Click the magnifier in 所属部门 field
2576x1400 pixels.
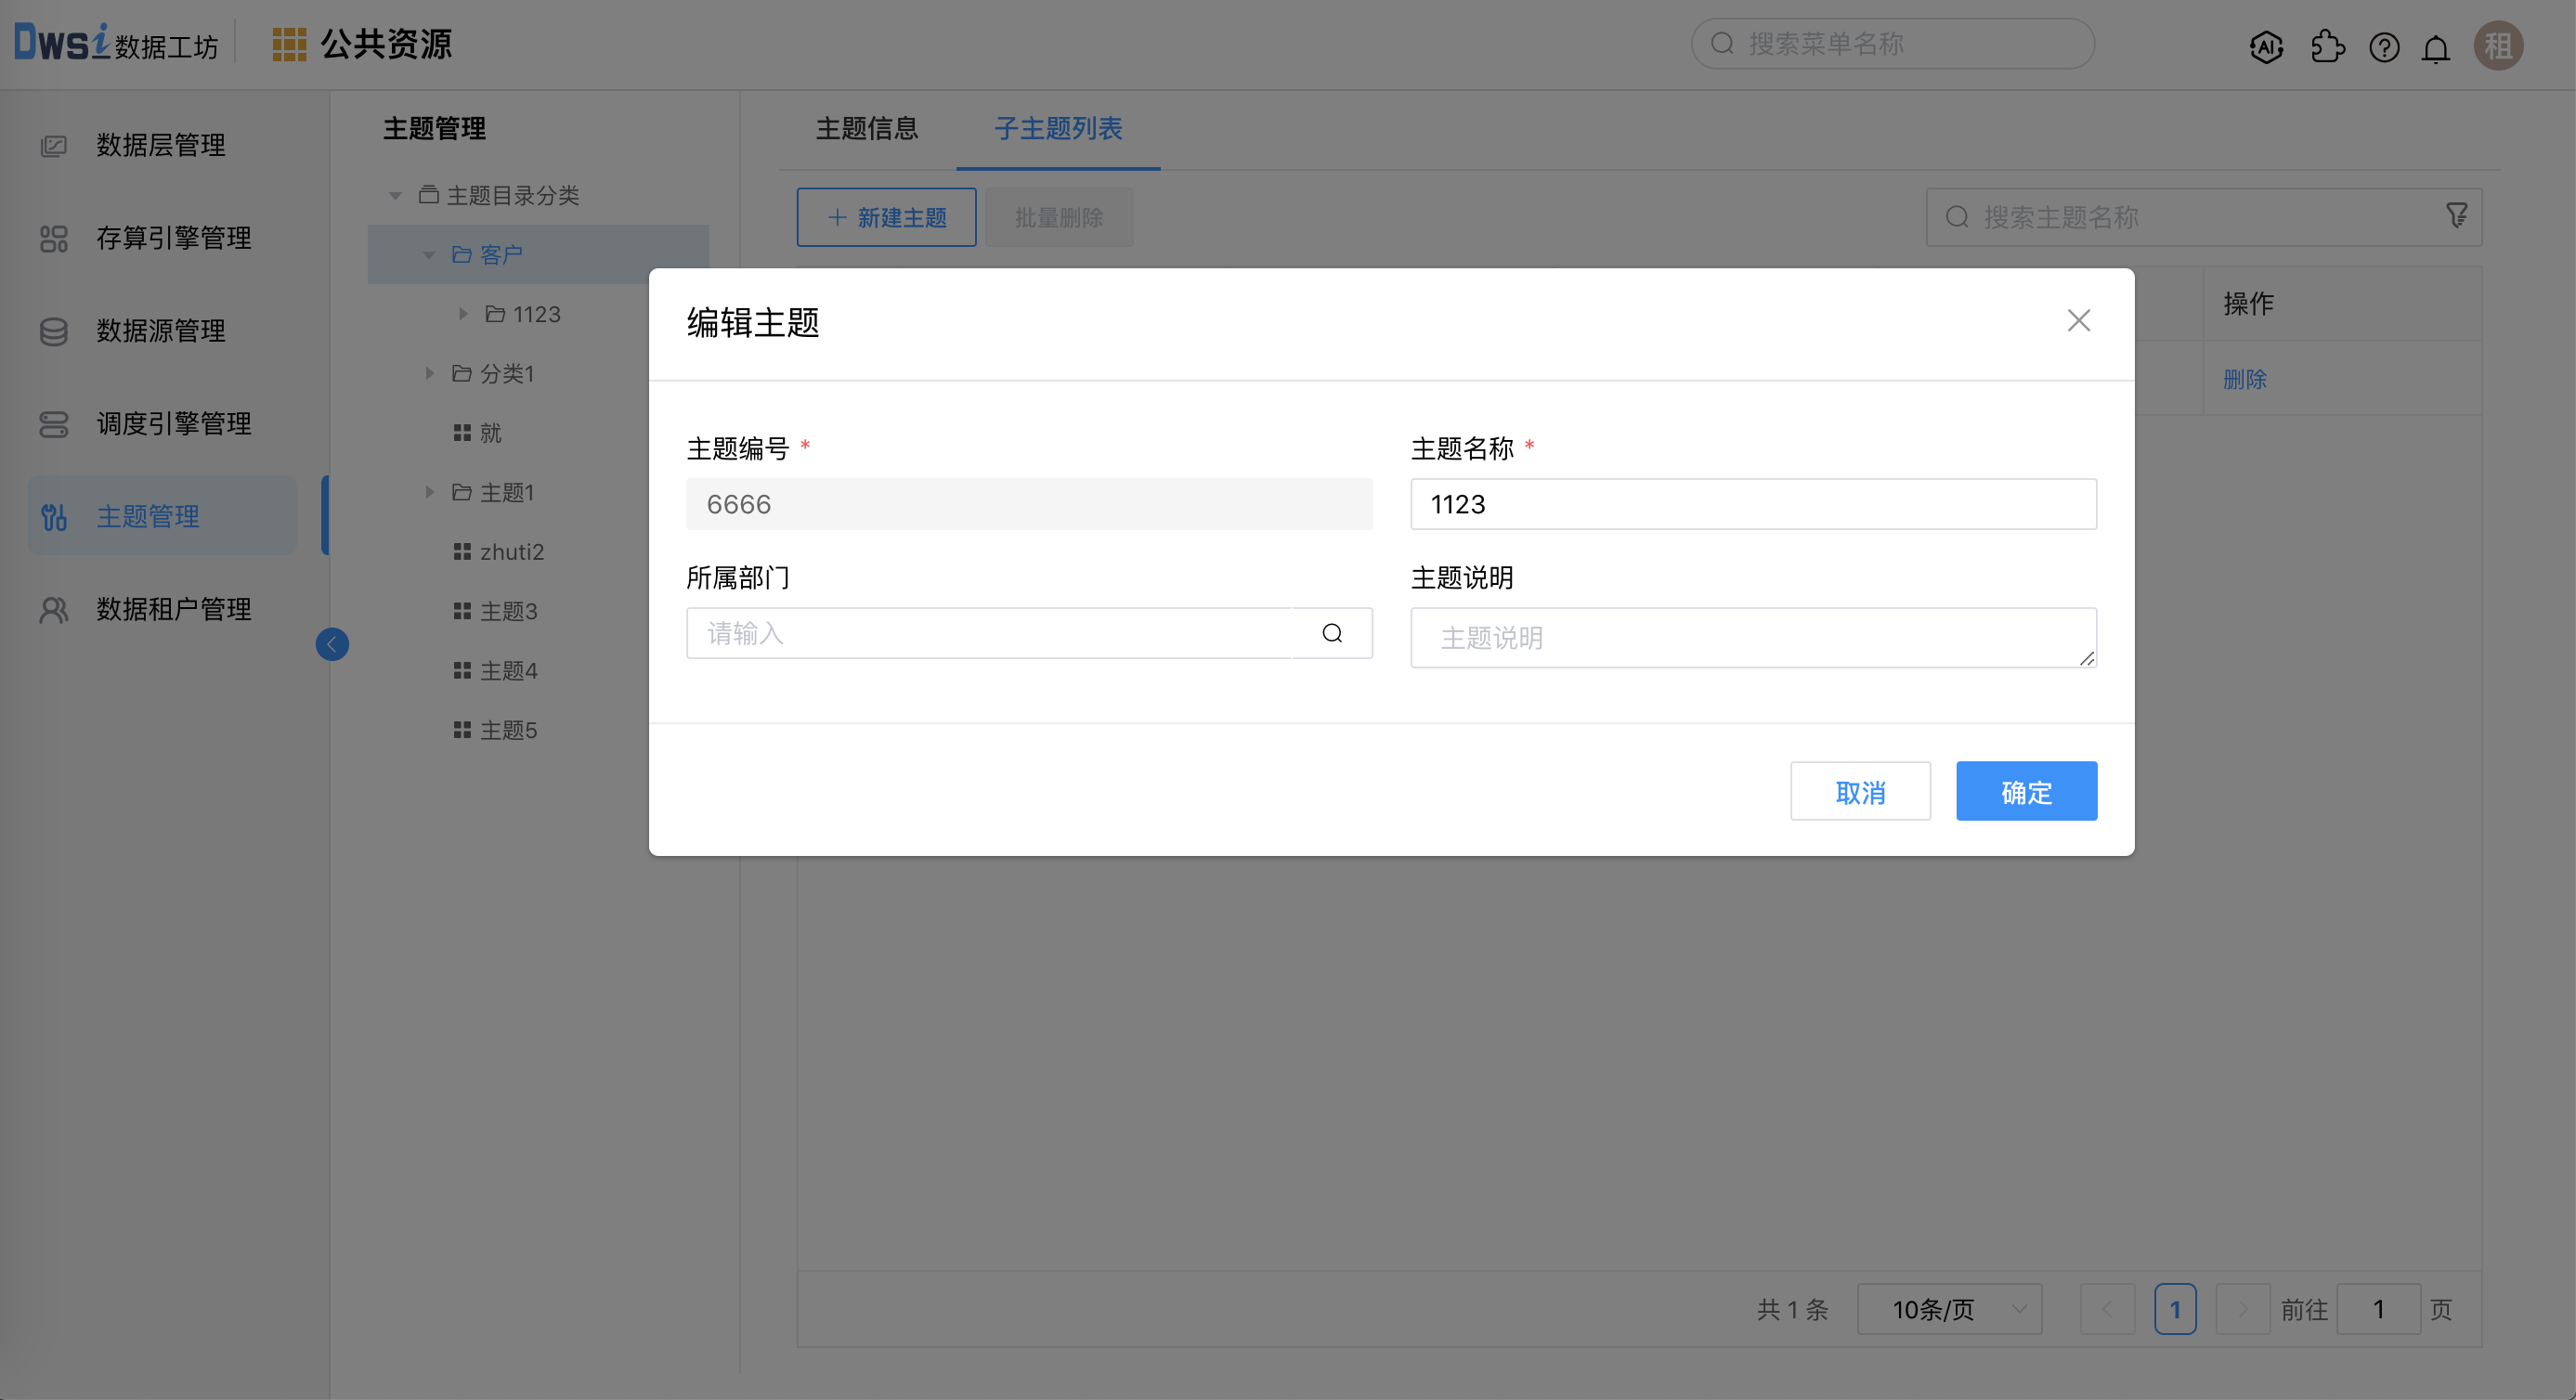click(x=1331, y=633)
